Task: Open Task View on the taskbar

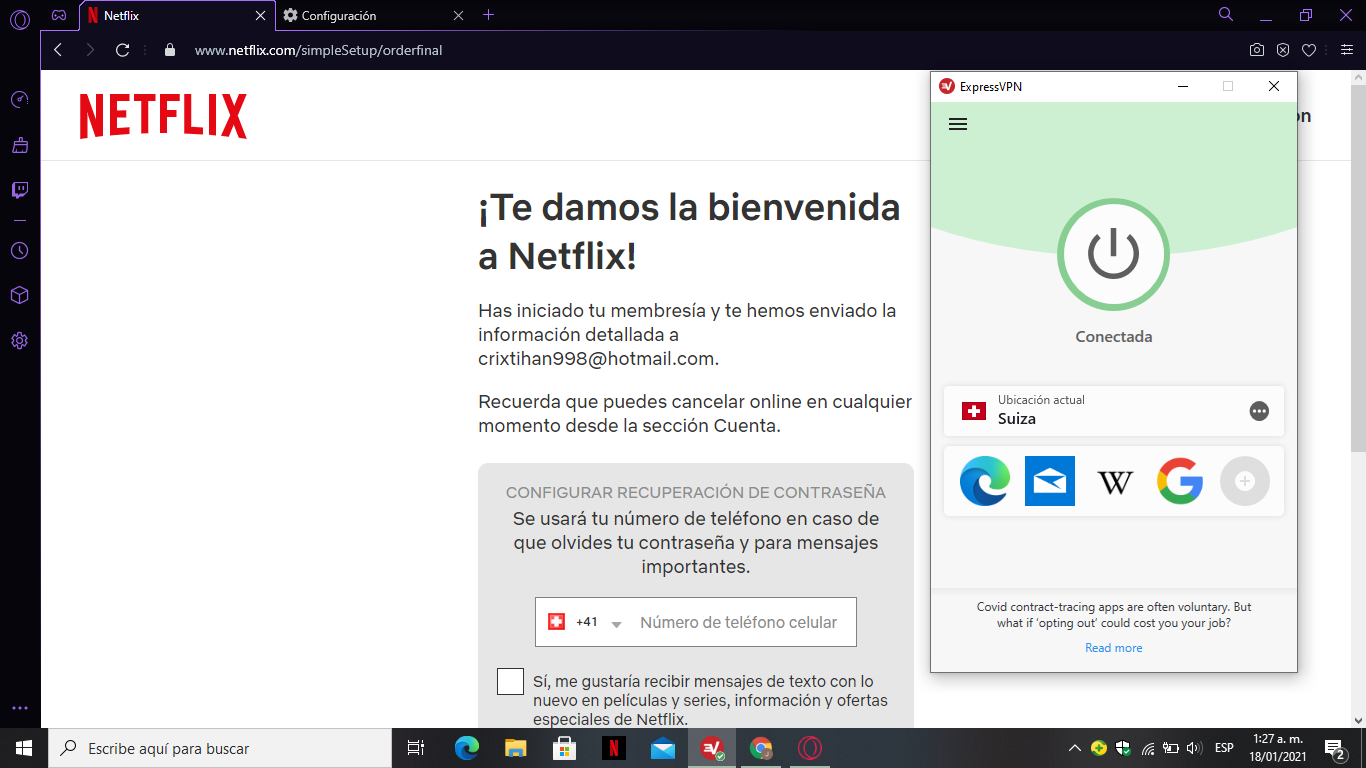Action: tap(416, 748)
